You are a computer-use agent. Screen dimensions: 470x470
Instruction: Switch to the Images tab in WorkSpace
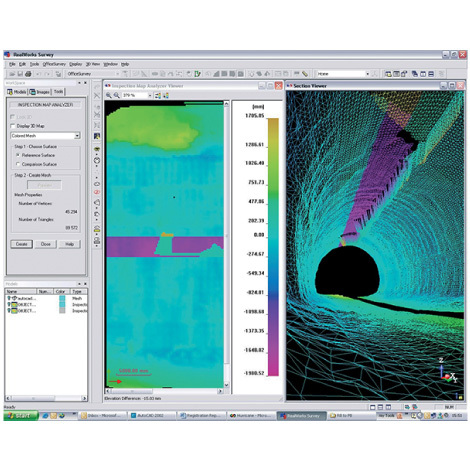(39, 92)
